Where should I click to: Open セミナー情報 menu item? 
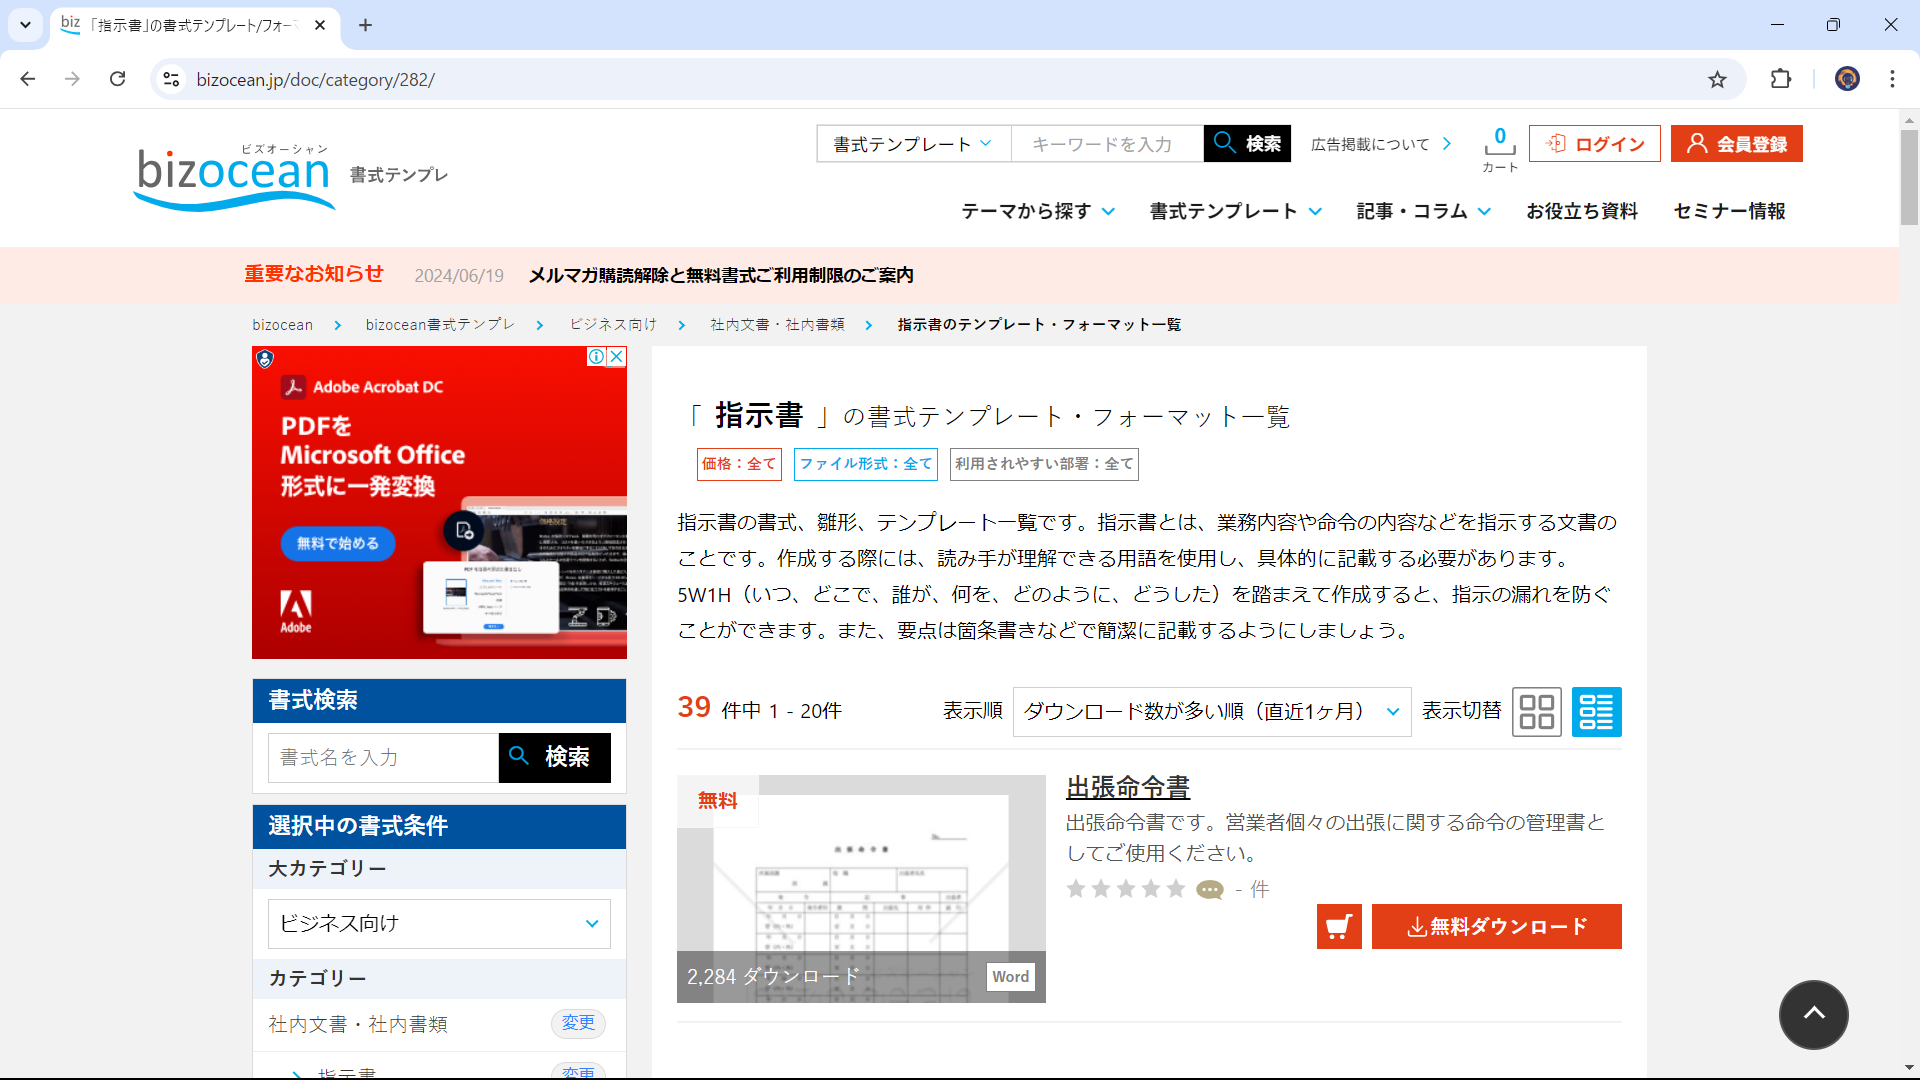(1730, 212)
